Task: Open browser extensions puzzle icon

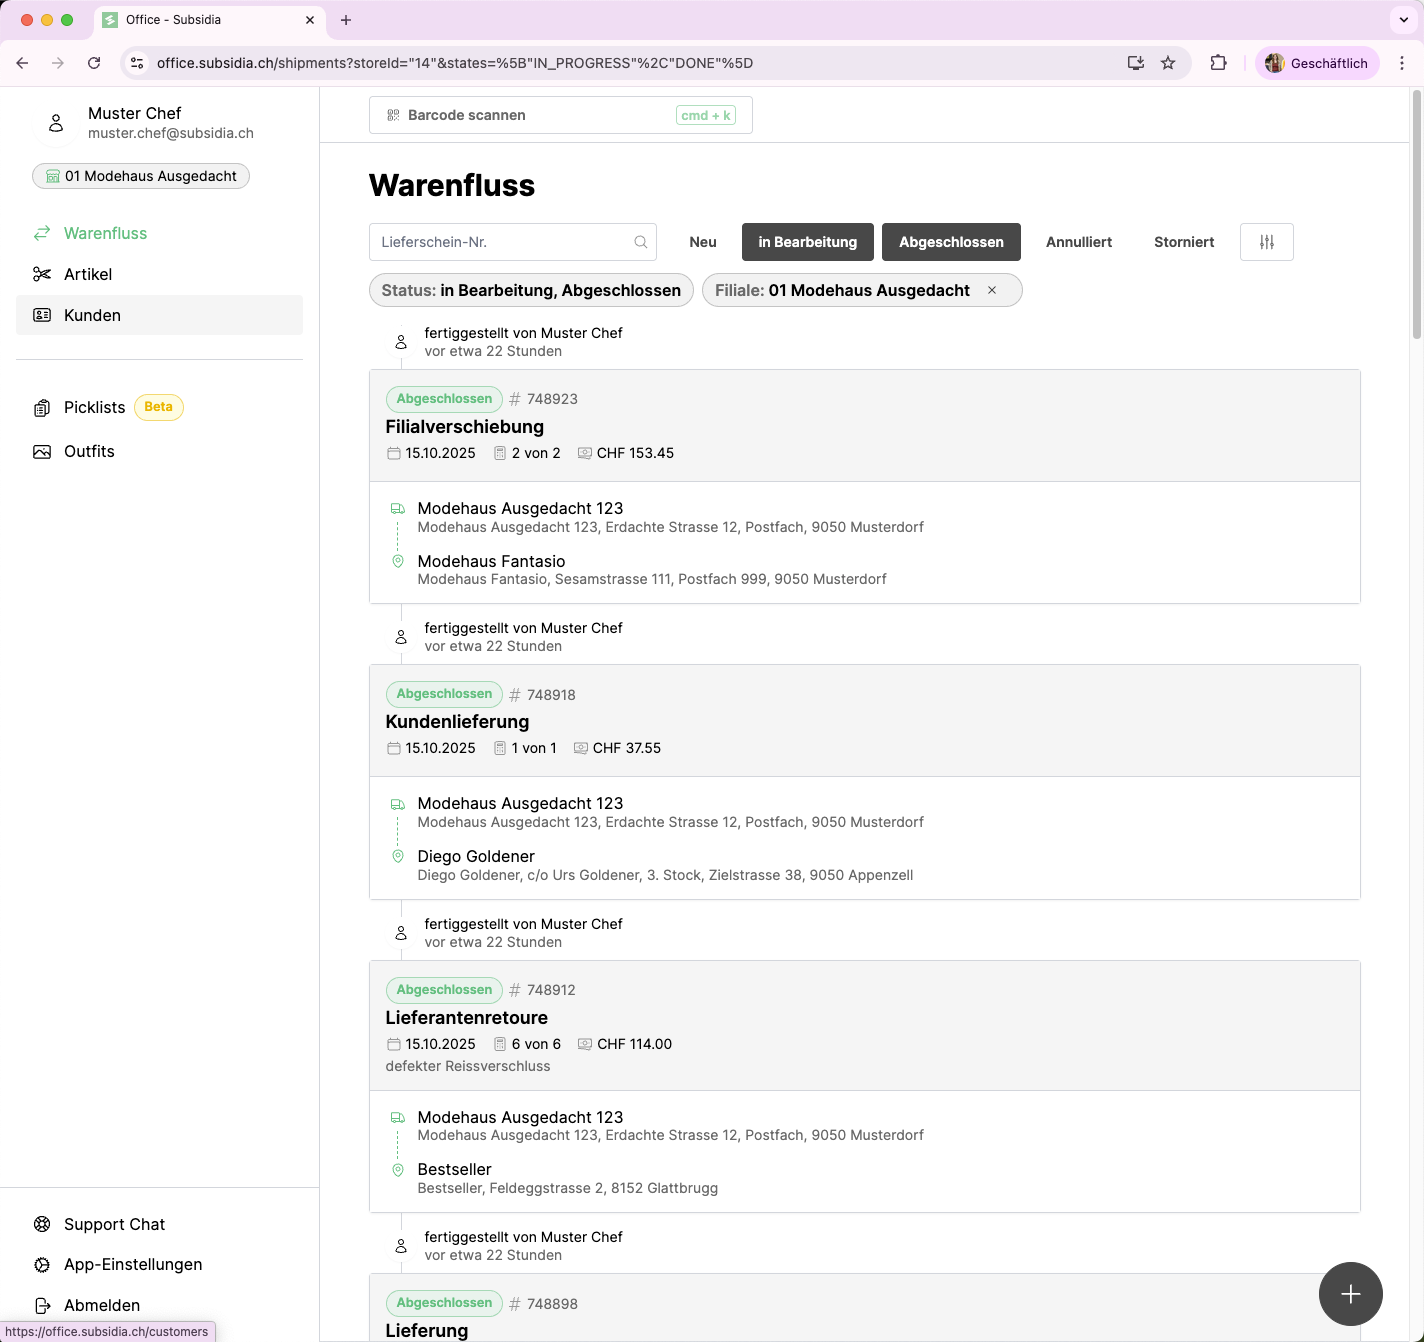Action: coord(1218,63)
